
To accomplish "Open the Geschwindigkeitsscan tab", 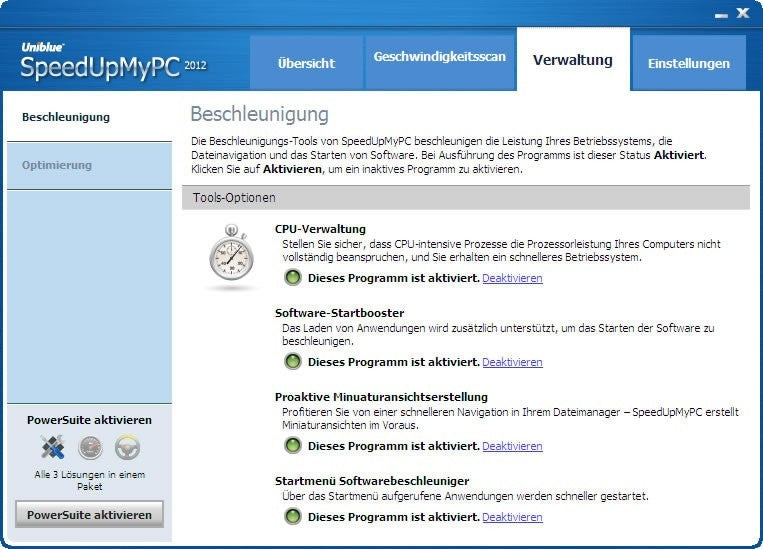I will point(440,63).
